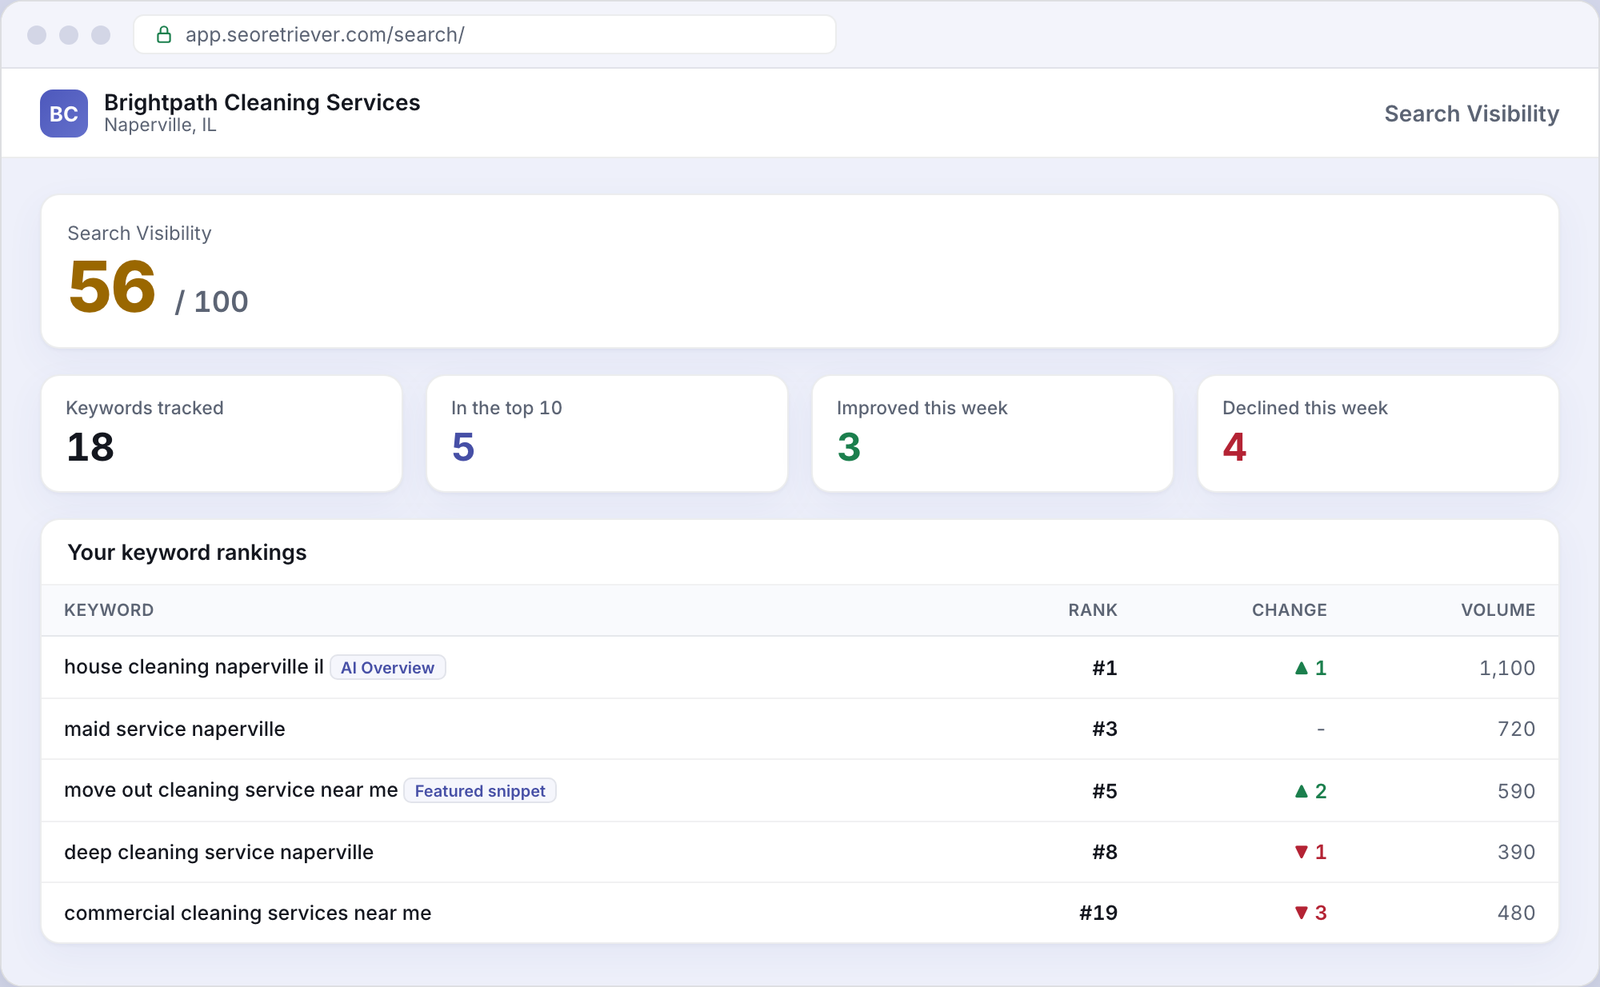This screenshot has width=1600, height=987.
Task: Click the Search Visibility page title at right
Action: coord(1472,114)
